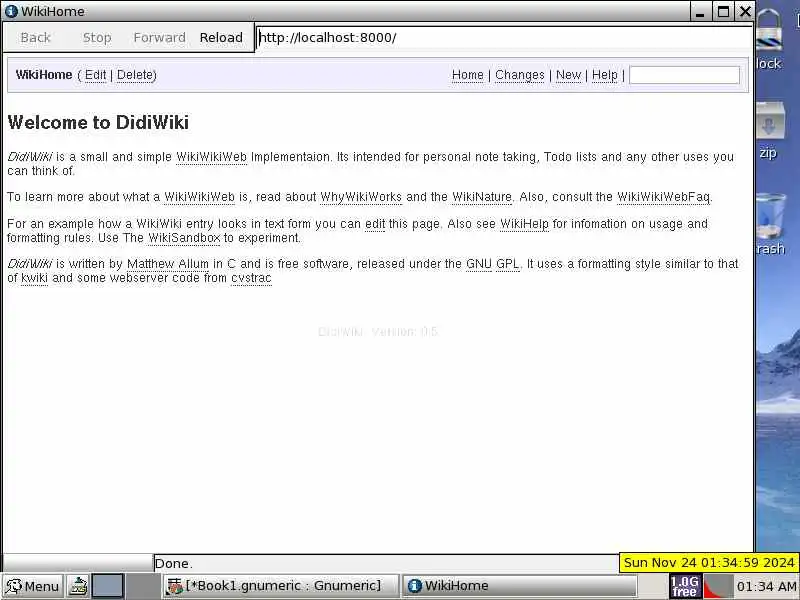
Task: Click the wiki search box next to Help
Action: pos(684,75)
